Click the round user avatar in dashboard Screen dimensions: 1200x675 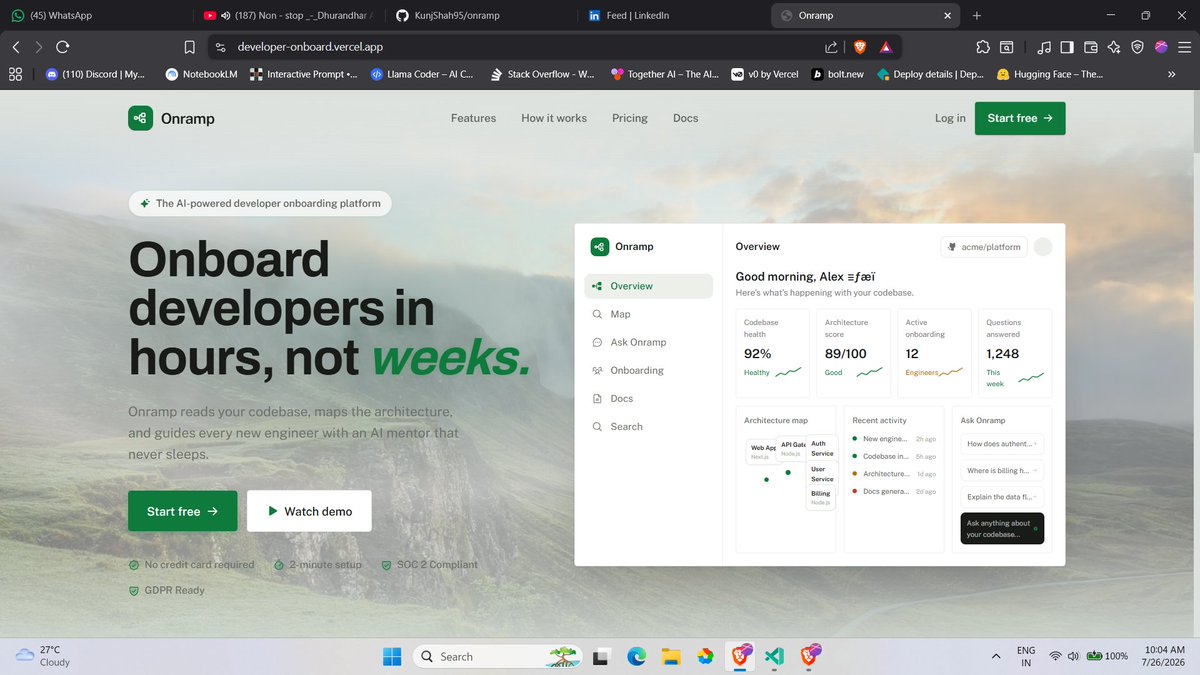pos(1043,247)
